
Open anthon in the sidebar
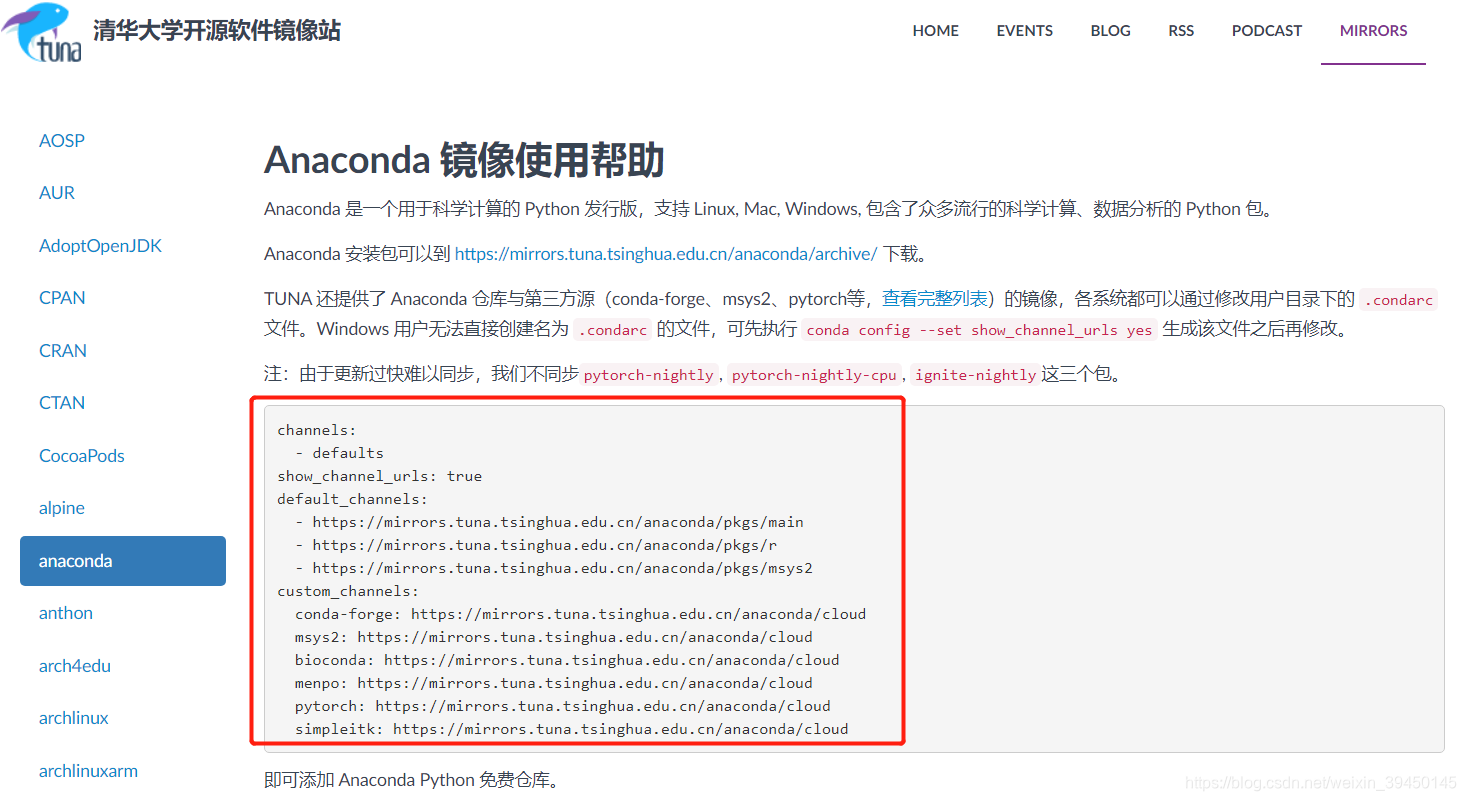(x=66, y=613)
